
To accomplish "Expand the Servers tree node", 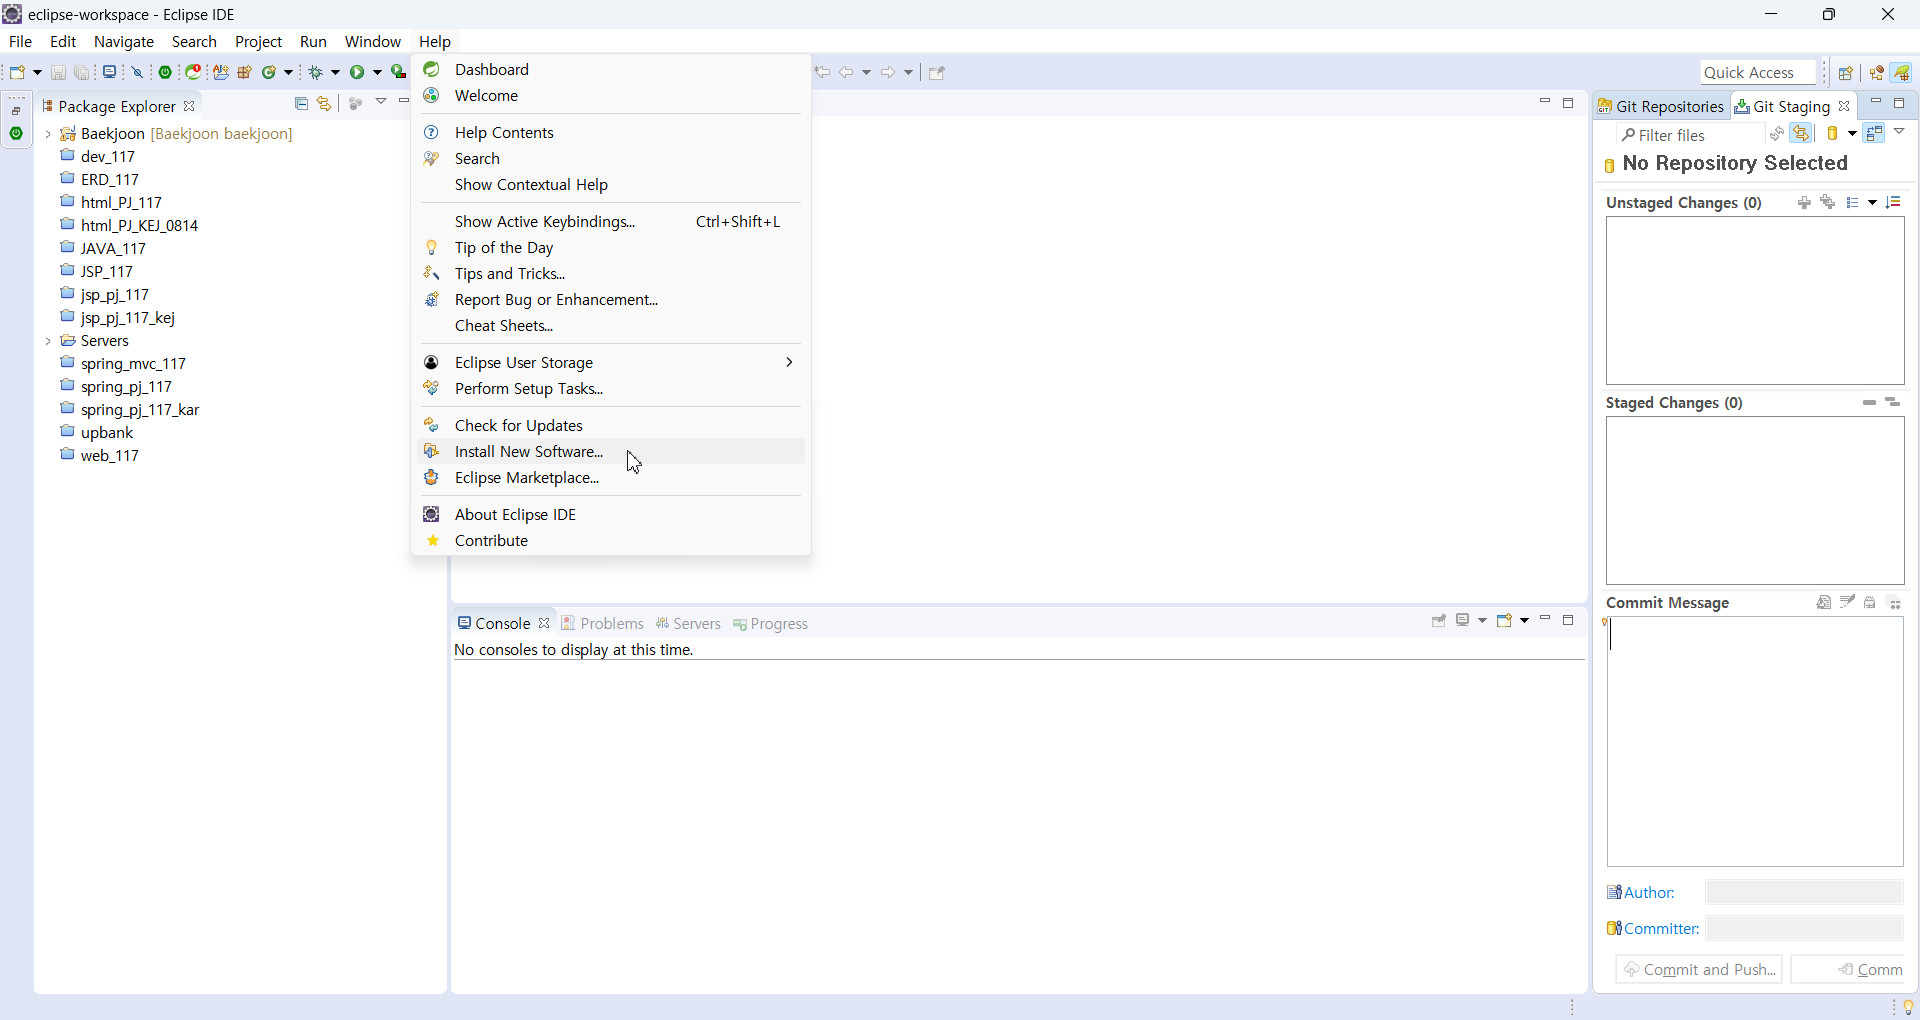I will coord(48,341).
